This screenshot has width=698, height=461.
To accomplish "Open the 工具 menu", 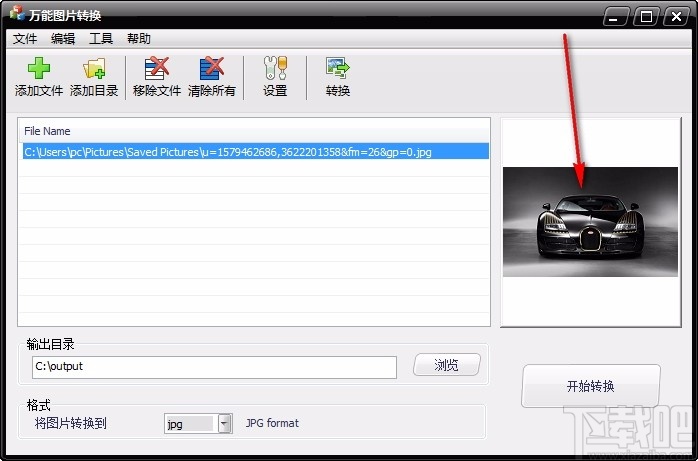I will [101, 39].
